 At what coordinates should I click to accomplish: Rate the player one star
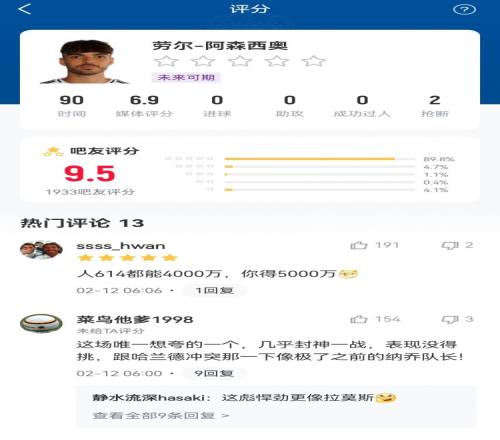pos(166,61)
